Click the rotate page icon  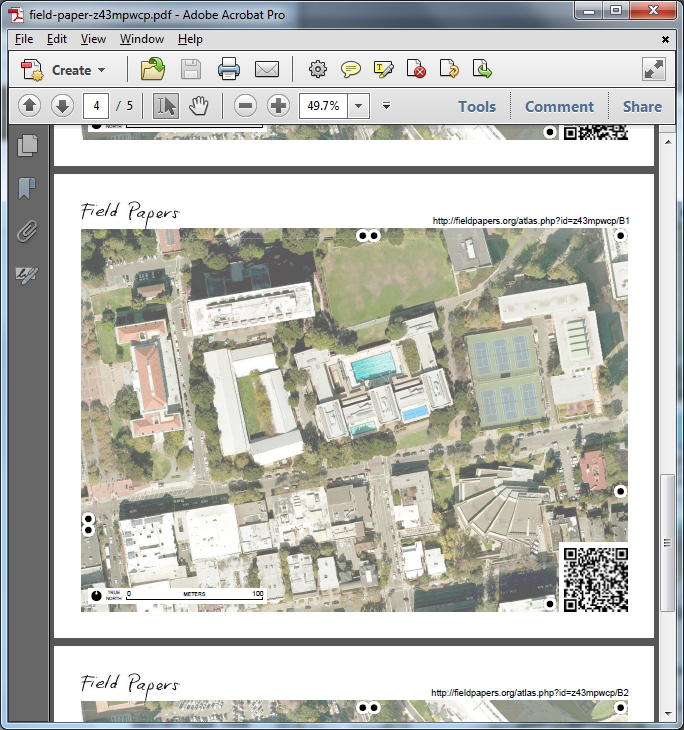point(449,69)
